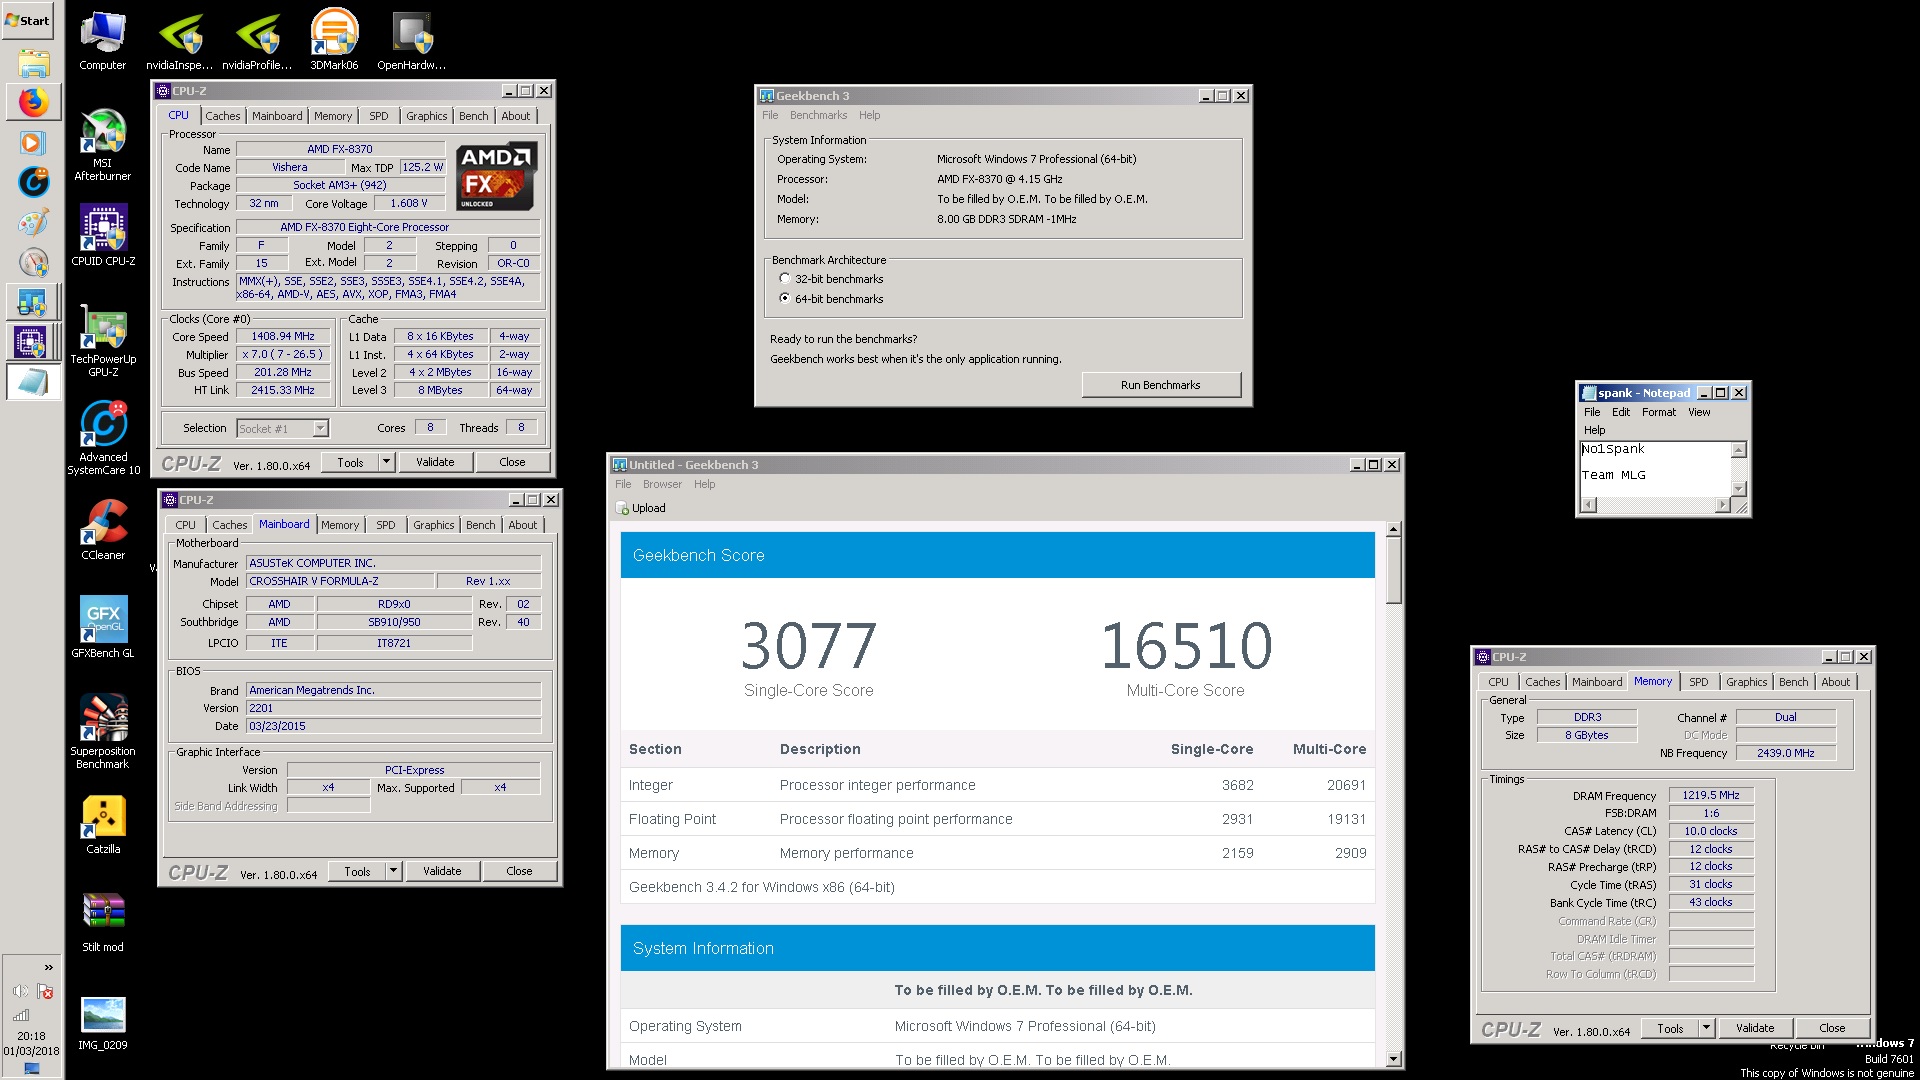Open Graphics tab in Mainboard CPU-Z window
Image resolution: width=1920 pixels, height=1080 pixels.
point(433,525)
